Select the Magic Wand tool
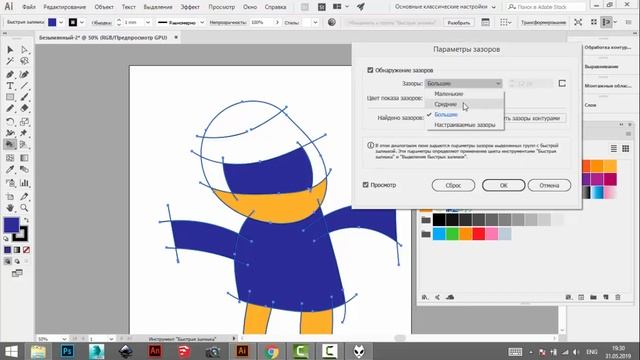Image resolution: width=640 pixels, height=360 pixels. tap(10, 61)
